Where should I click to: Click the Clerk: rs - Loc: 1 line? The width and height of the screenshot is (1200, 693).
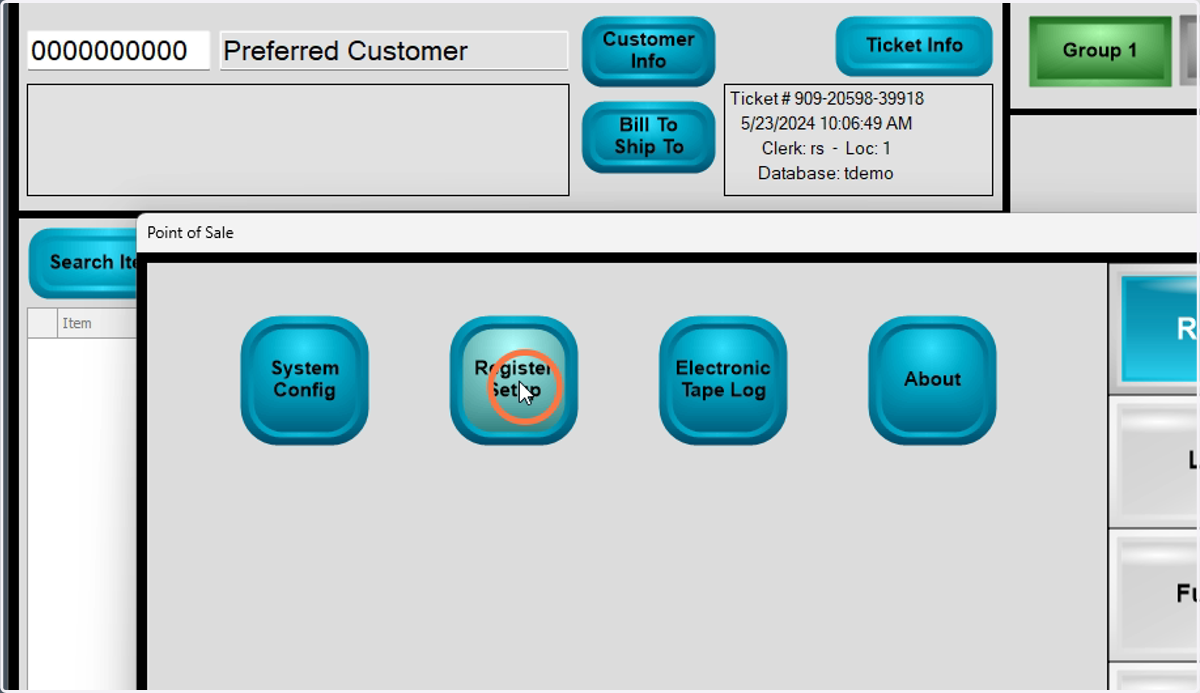point(826,149)
